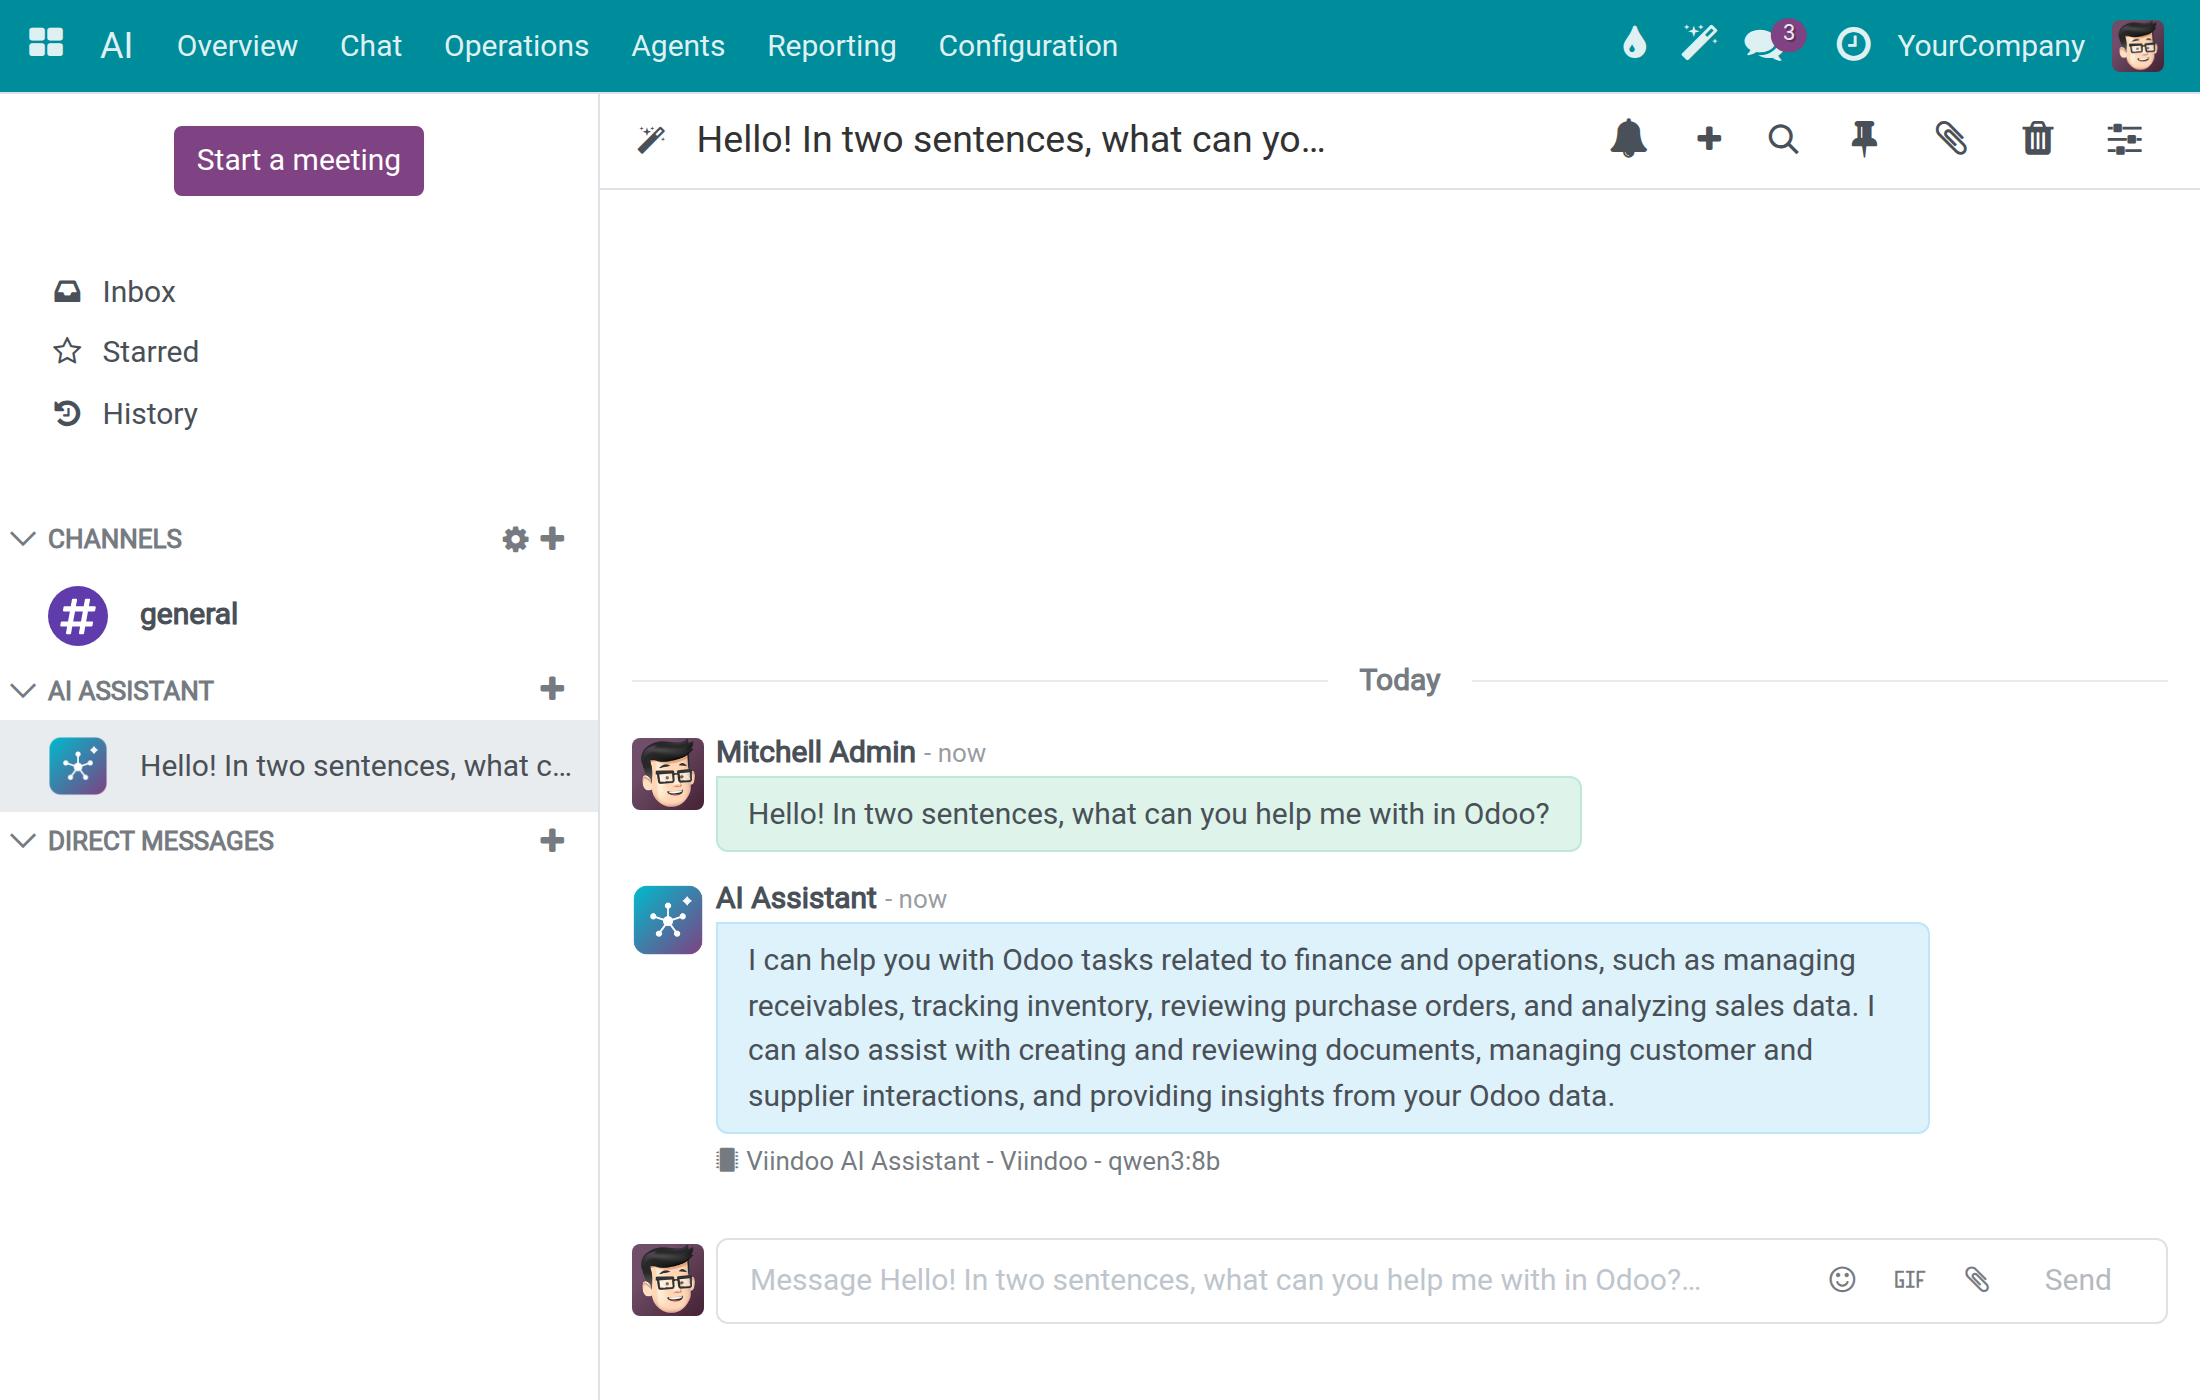2200x1400 pixels.
Task: Show attachments with the header paperclip
Action: (x=1950, y=138)
